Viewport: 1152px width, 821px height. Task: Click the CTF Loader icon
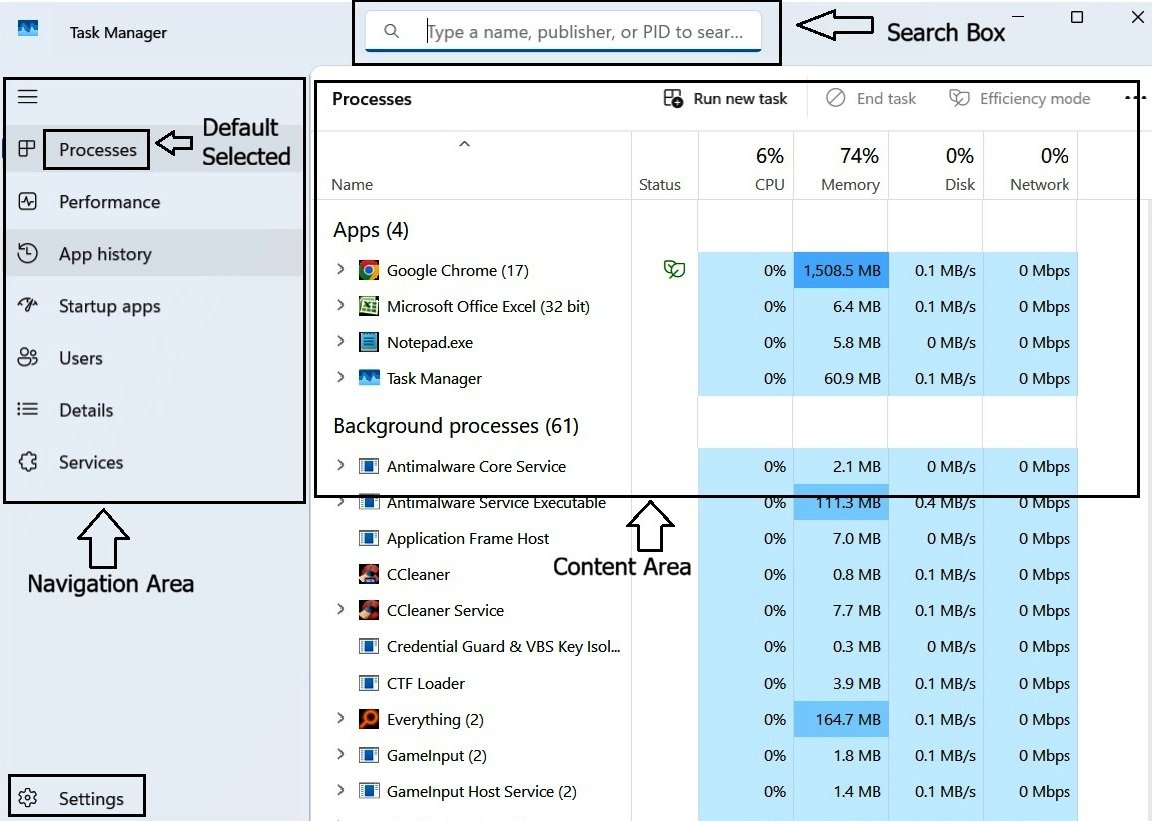(x=369, y=683)
